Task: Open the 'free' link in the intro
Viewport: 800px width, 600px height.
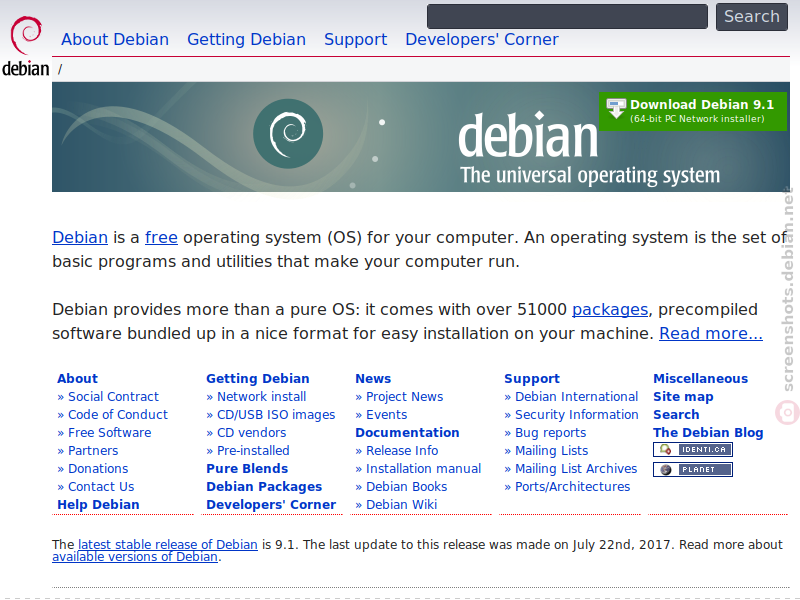Action: 161,237
